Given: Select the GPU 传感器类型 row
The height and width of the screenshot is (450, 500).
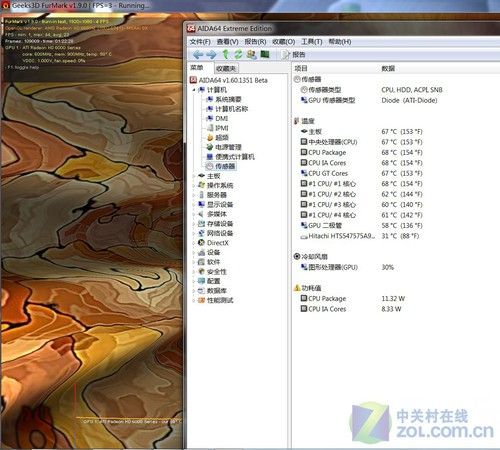Looking at the screenshot, I should point(369,100).
